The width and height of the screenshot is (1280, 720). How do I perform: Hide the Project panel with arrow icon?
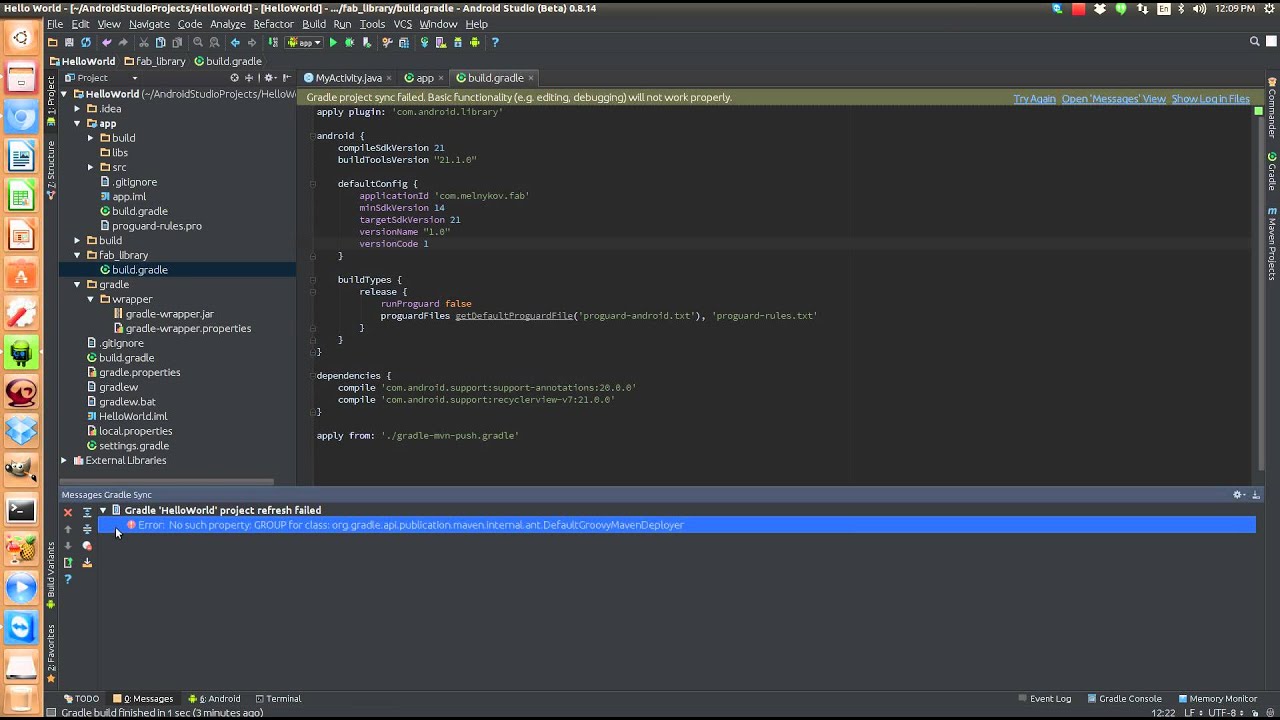(x=286, y=78)
